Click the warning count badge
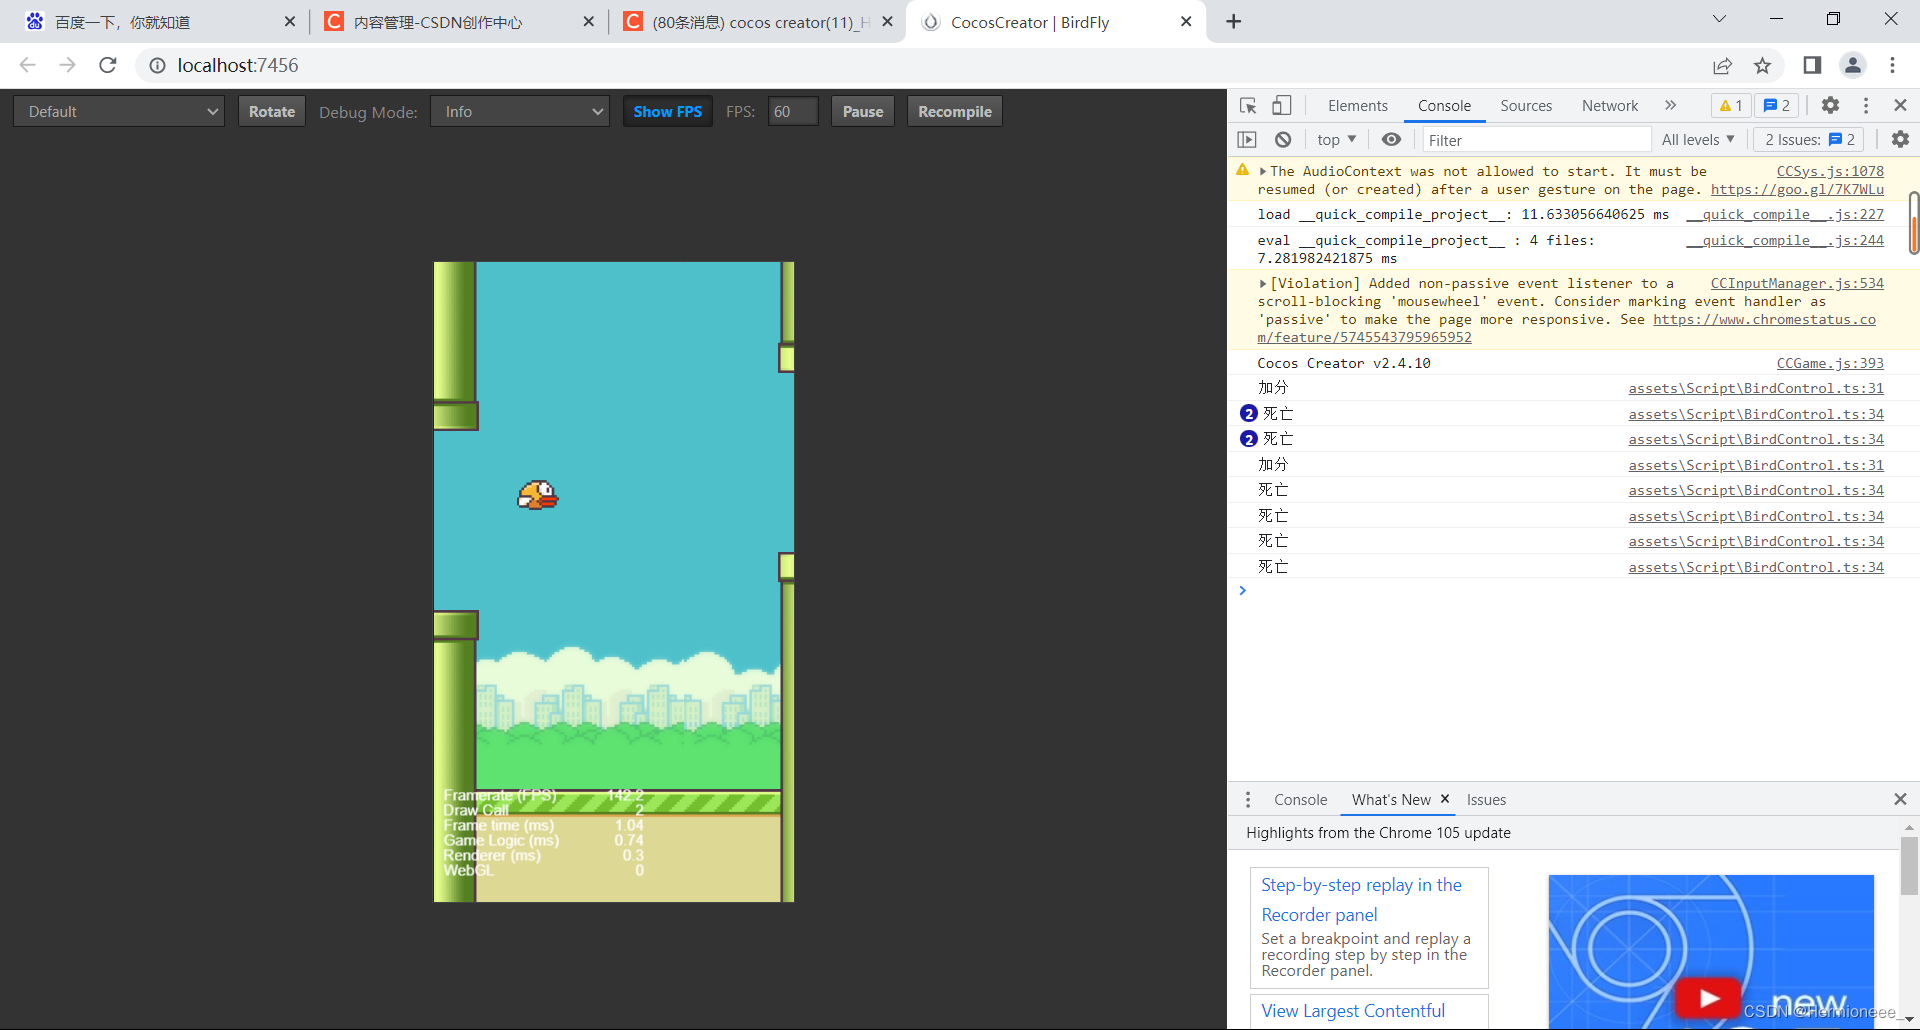1920x1030 pixels. (1731, 105)
